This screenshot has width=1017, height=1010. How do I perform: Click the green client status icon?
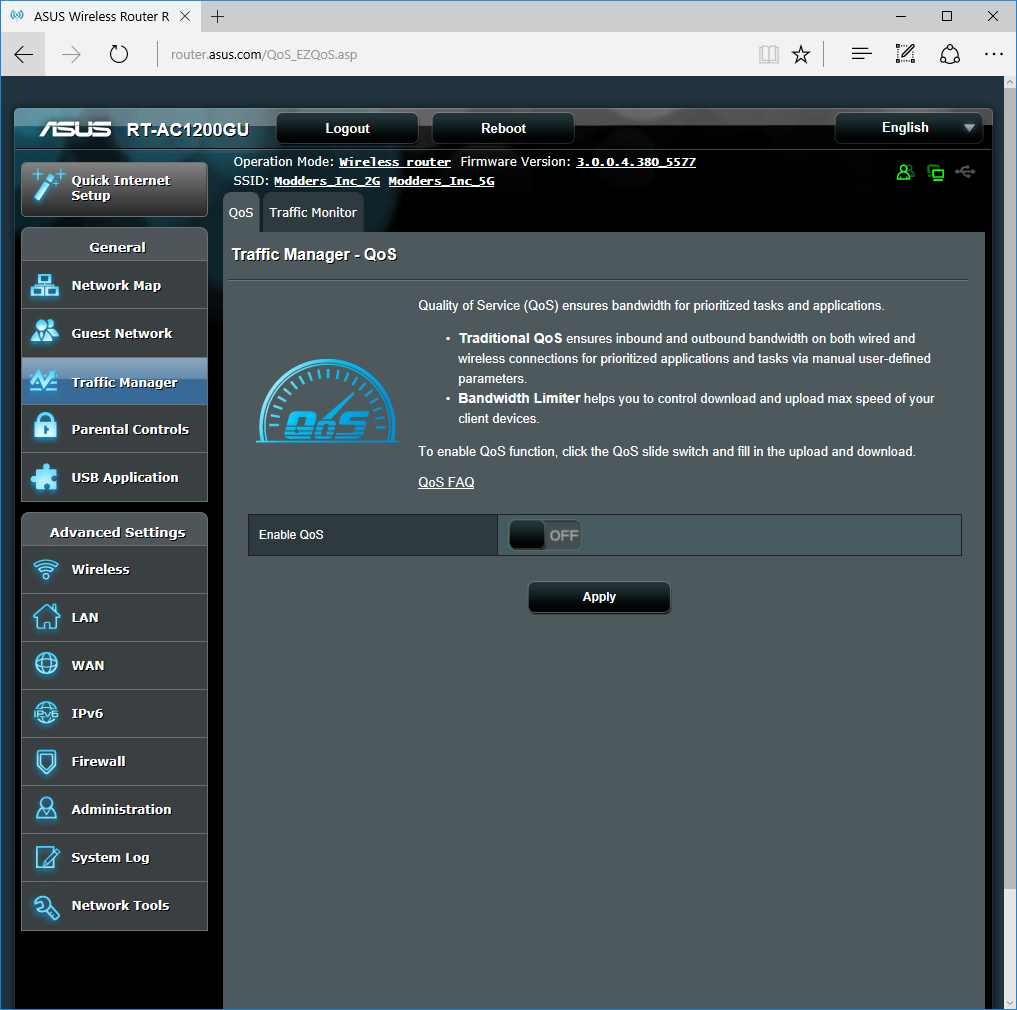[x=905, y=172]
